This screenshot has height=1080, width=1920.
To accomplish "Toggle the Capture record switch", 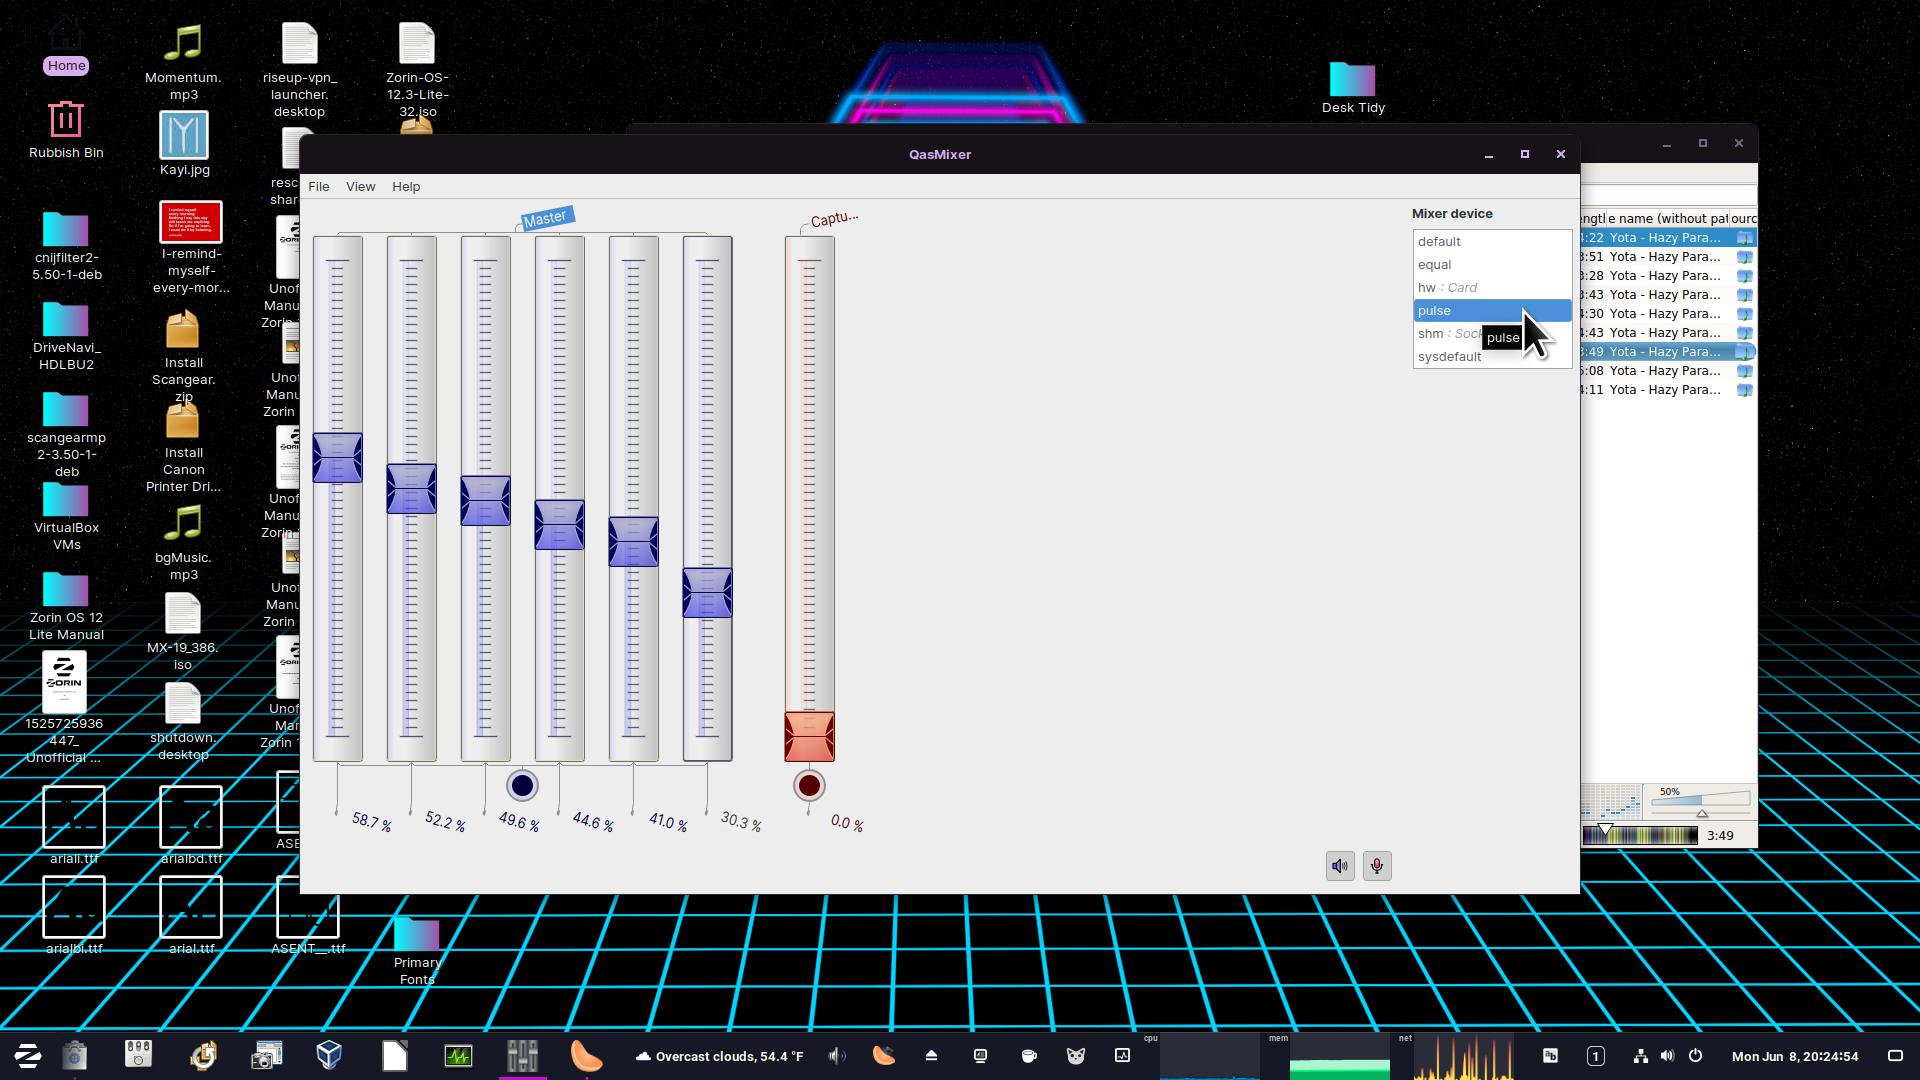I will [809, 786].
